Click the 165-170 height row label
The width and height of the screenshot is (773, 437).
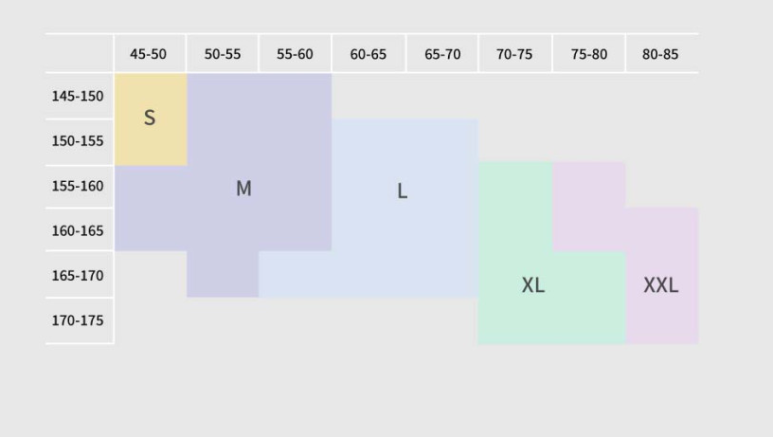click(78, 276)
